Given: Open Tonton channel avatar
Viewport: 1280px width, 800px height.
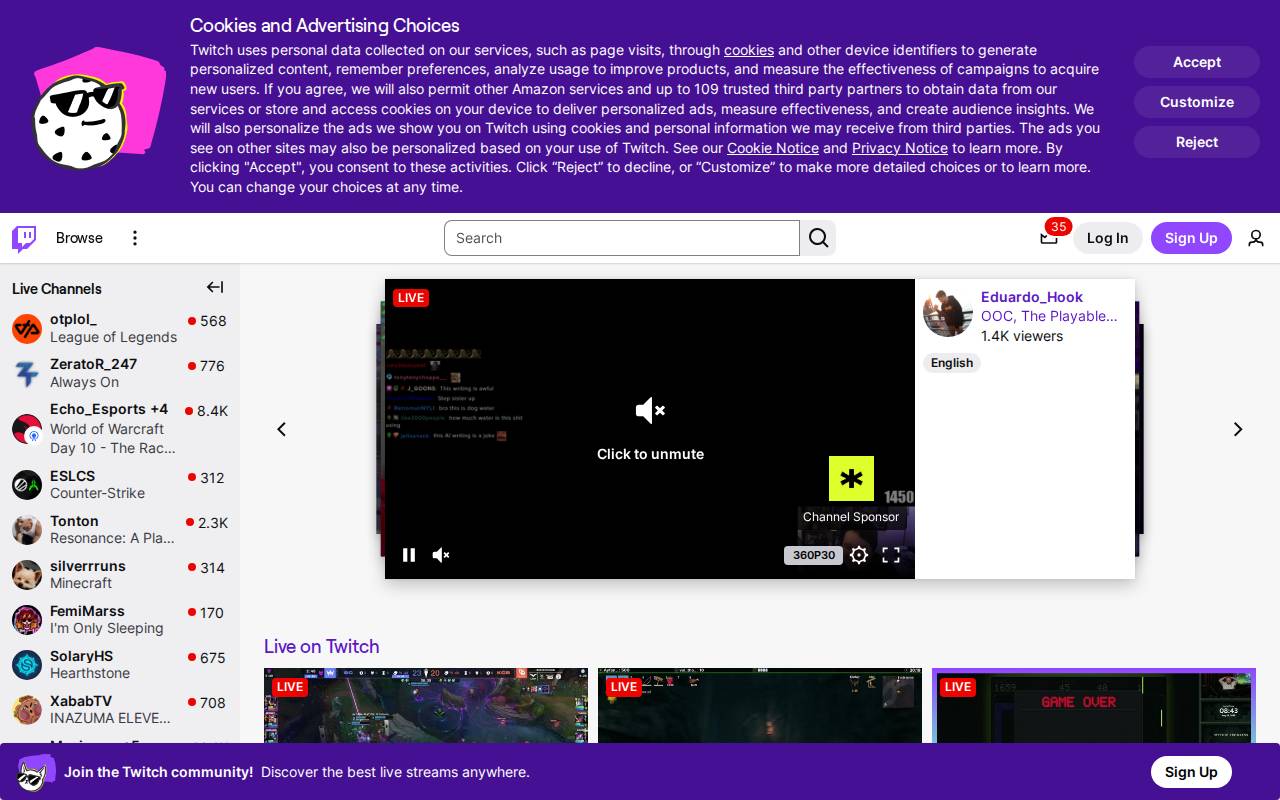Looking at the screenshot, I should [x=27, y=530].
